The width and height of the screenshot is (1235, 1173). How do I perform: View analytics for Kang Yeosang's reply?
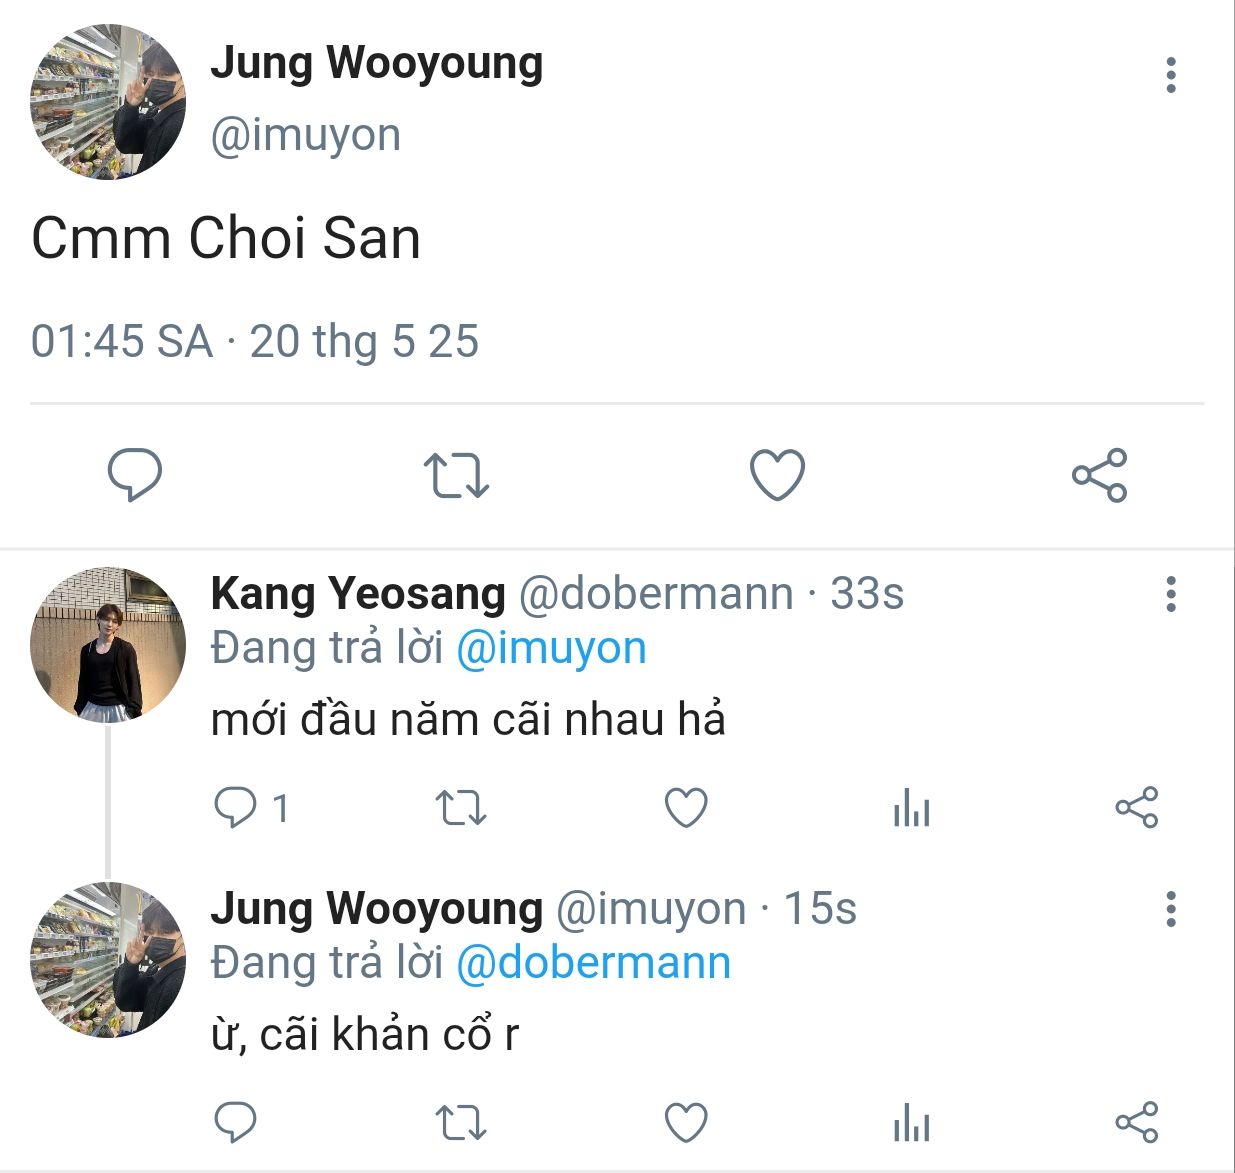(x=911, y=808)
